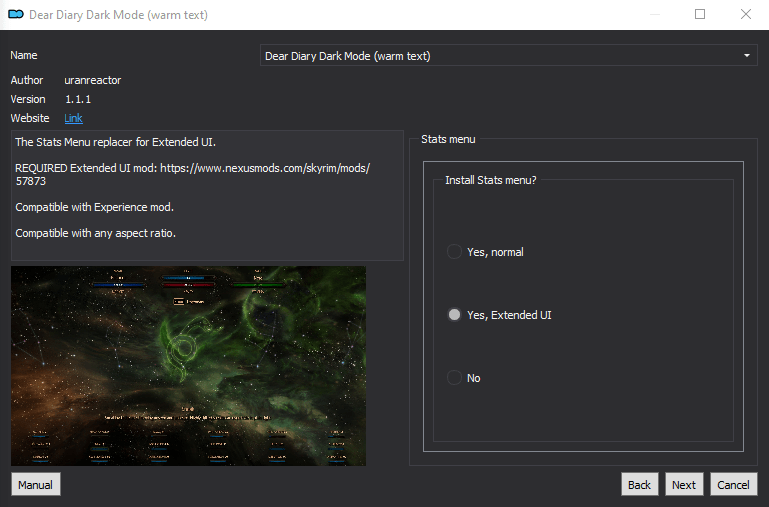The height and width of the screenshot is (507, 769).
Task: Click the stats menu preview screenshot
Action: (x=188, y=366)
